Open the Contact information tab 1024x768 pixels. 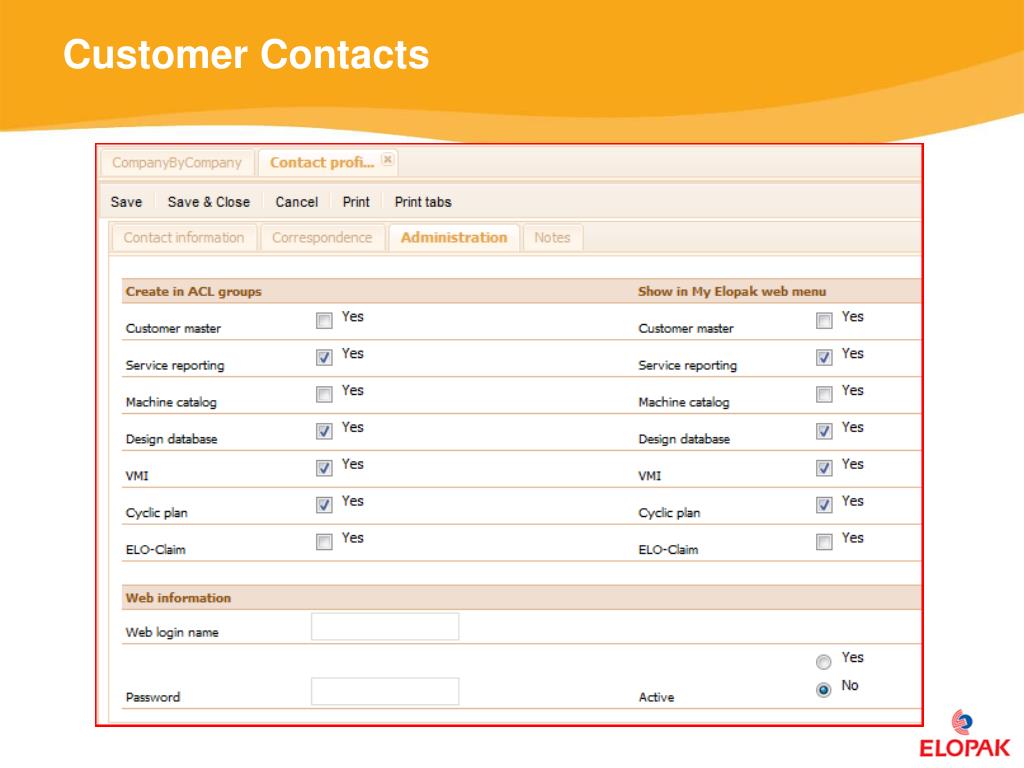184,238
